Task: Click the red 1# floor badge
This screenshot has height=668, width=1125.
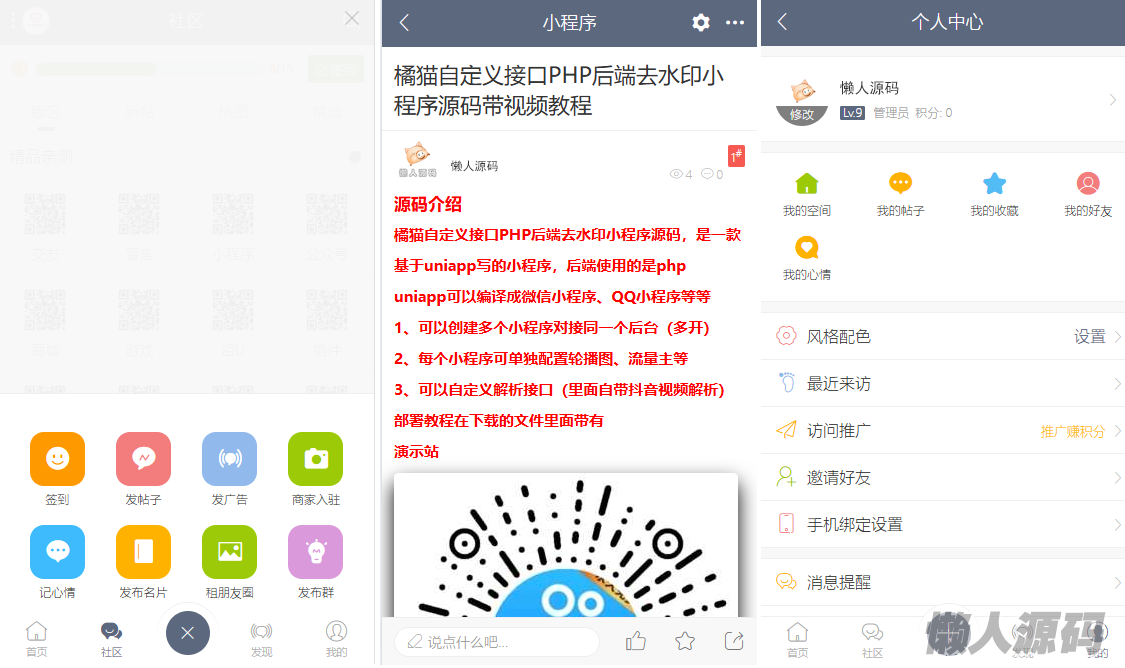Action: (x=736, y=156)
